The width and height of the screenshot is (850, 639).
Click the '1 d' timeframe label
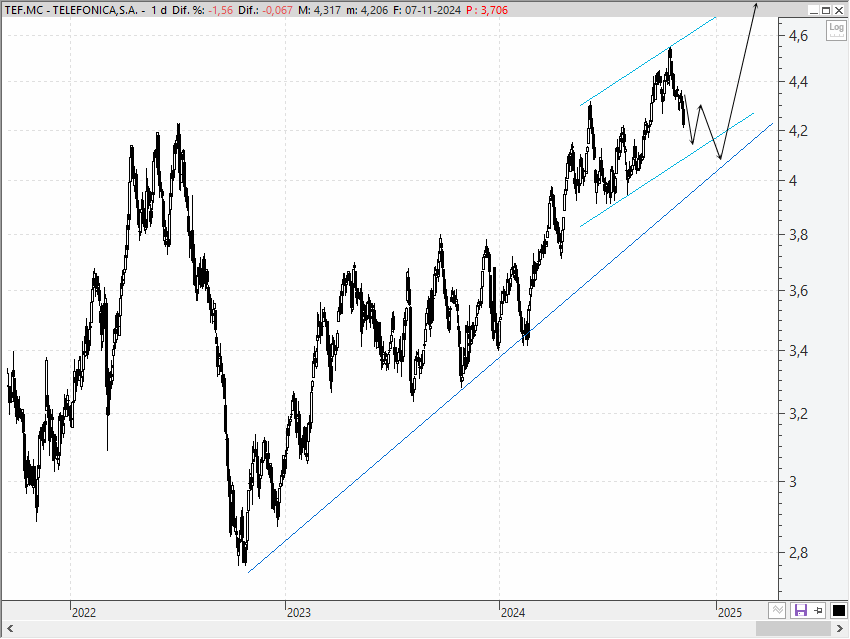(x=159, y=10)
